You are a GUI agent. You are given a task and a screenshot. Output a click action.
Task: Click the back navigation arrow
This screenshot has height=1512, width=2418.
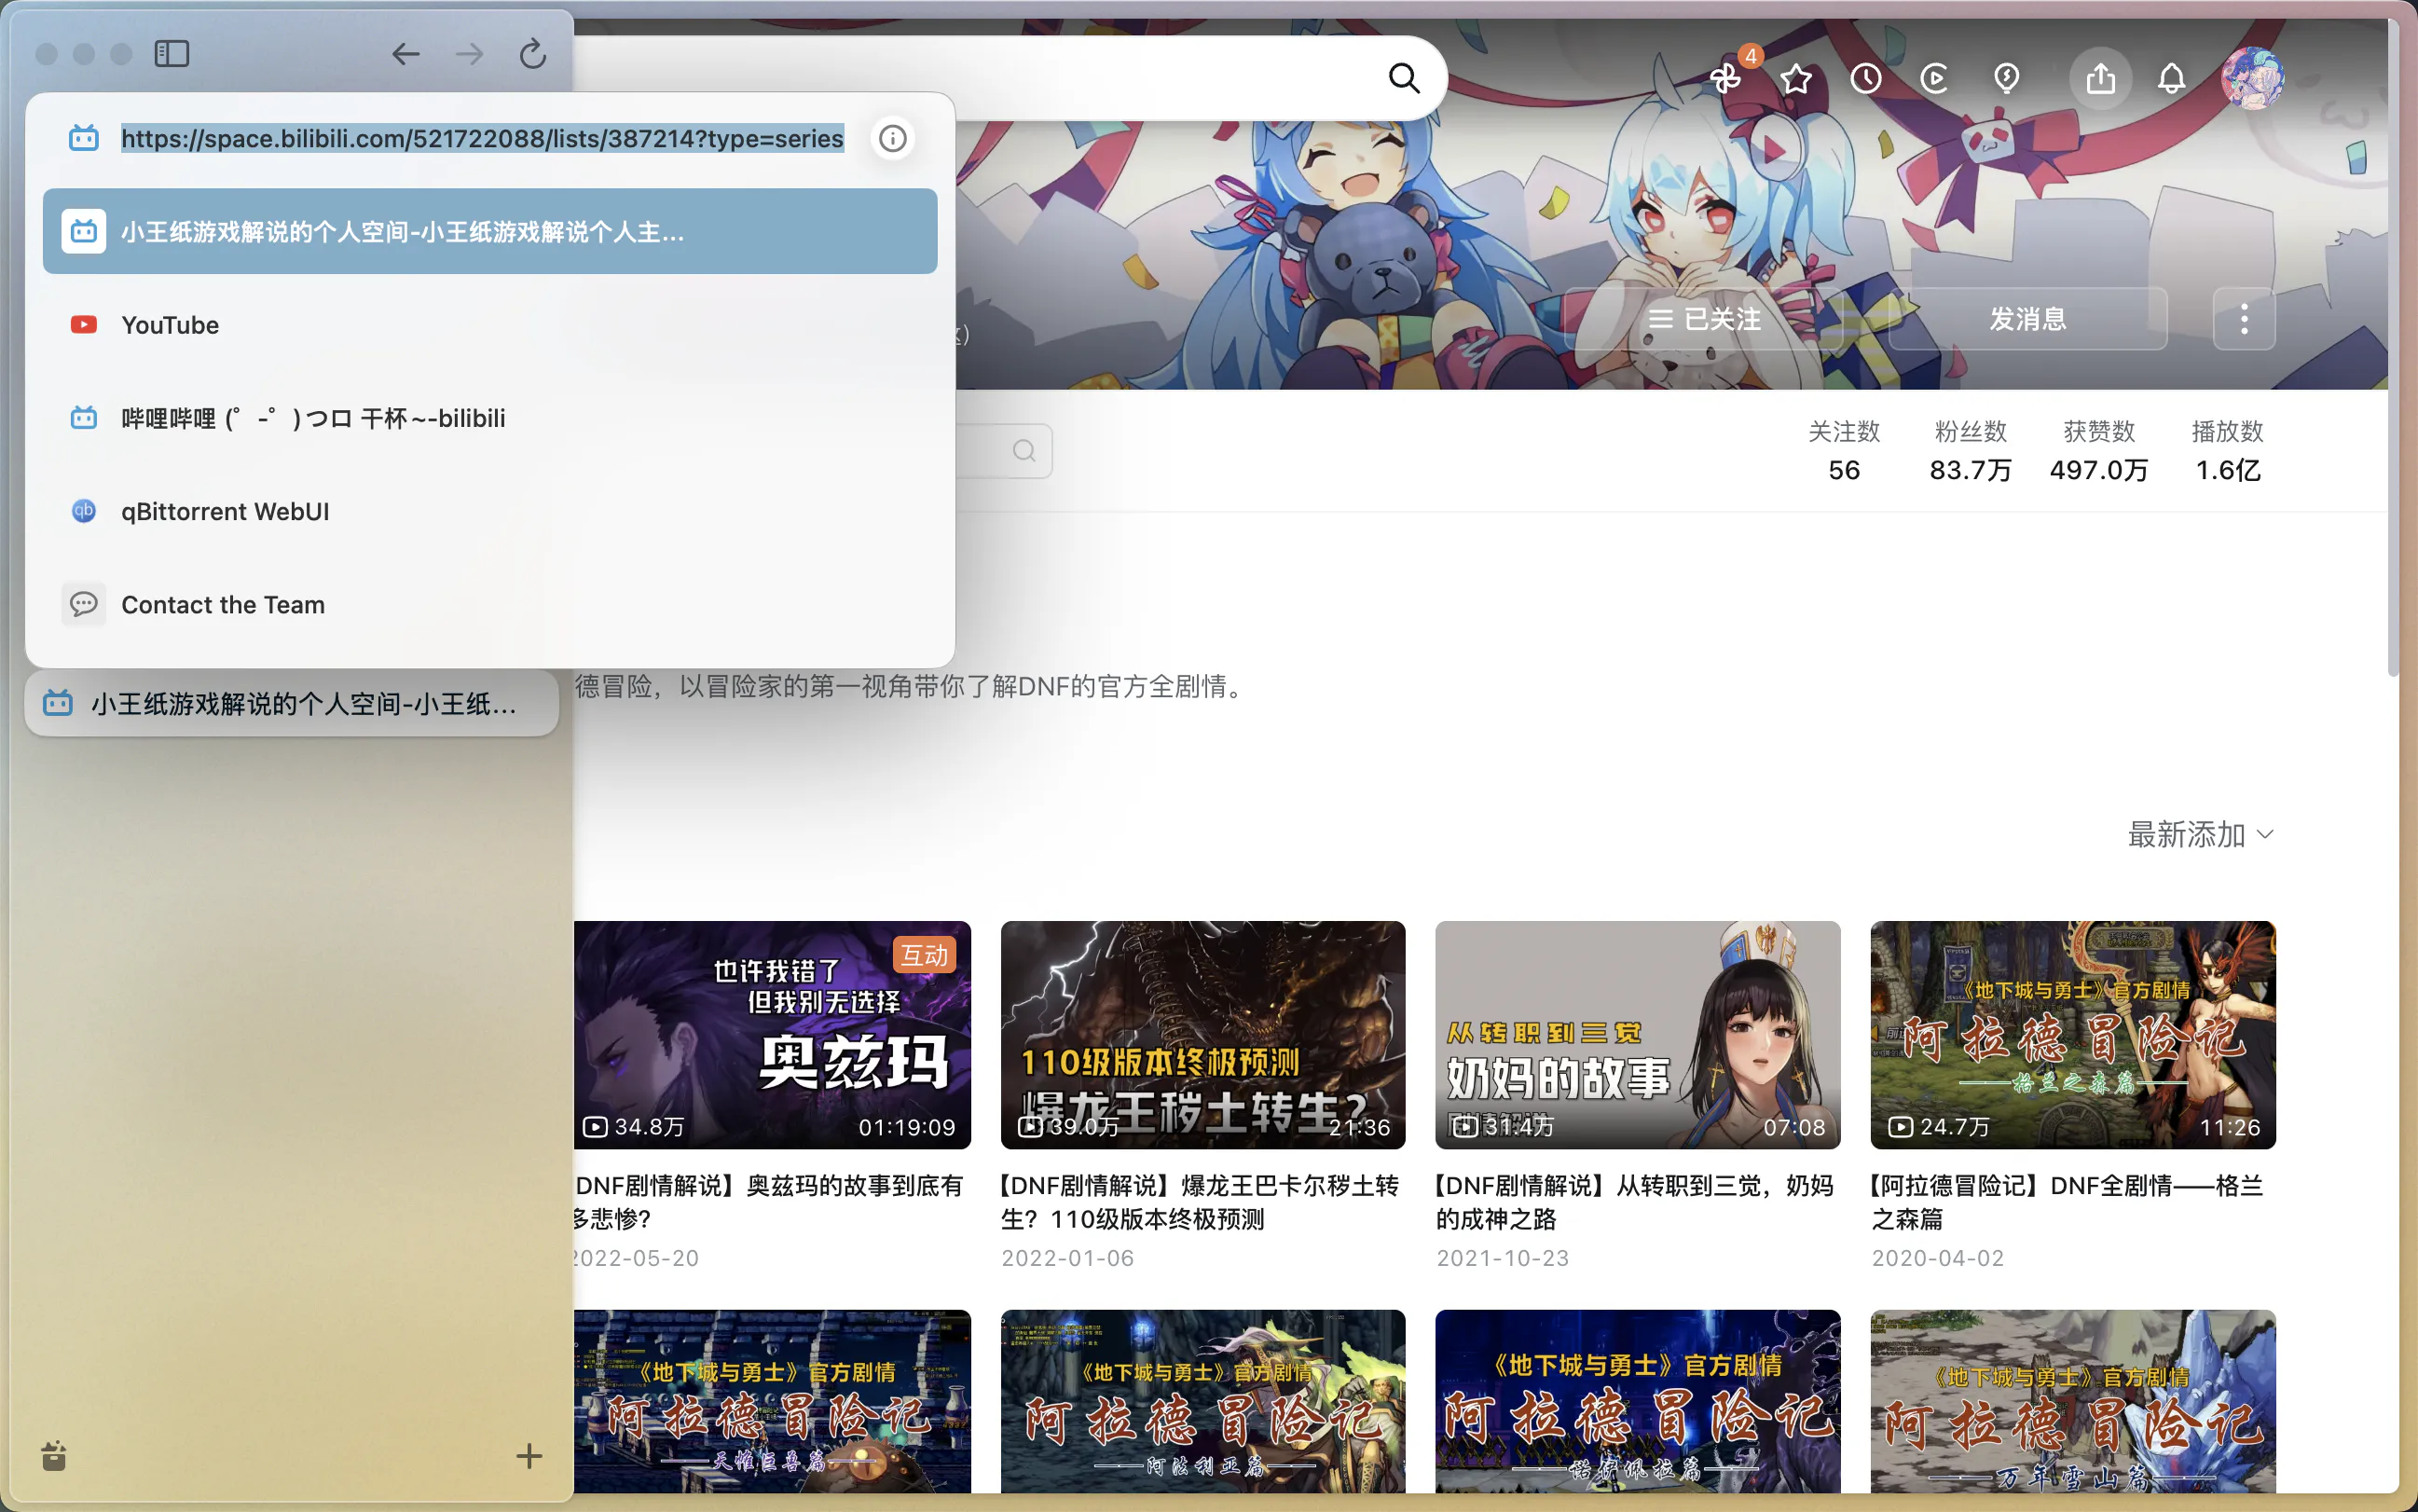pos(405,54)
